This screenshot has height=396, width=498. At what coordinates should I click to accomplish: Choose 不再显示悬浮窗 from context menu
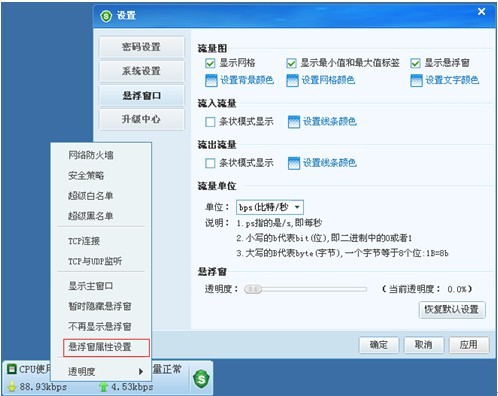tap(100, 327)
